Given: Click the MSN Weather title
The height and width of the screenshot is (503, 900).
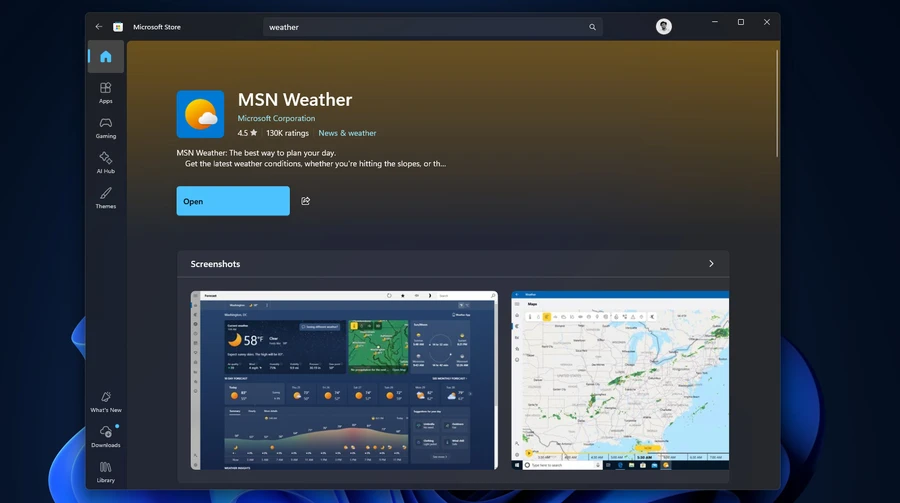Looking at the screenshot, I should click(295, 99).
